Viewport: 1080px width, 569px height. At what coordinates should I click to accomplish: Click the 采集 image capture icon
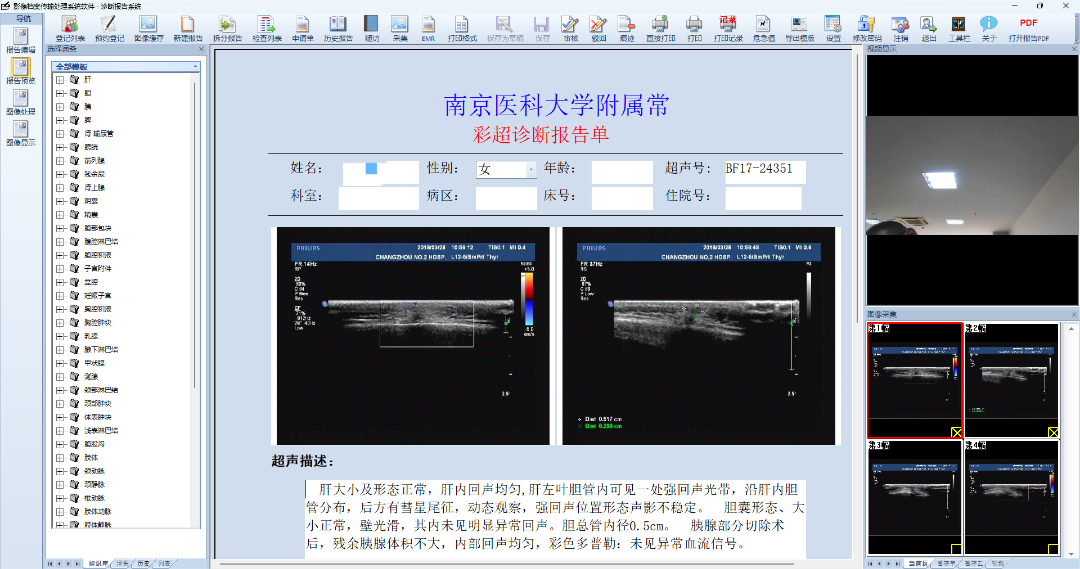tap(399, 29)
